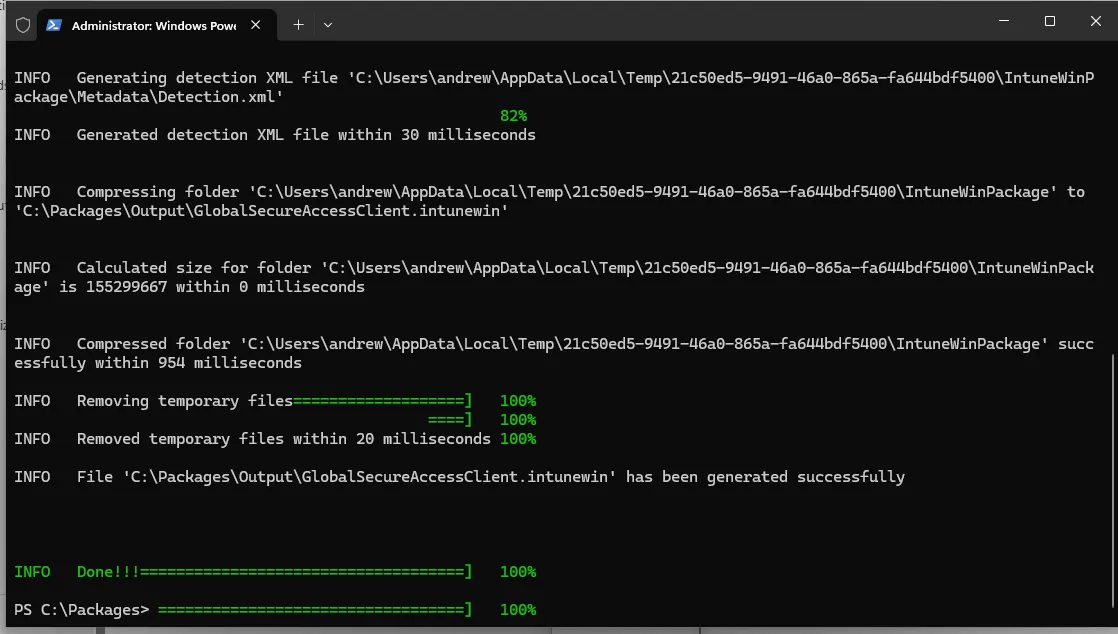Viewport: 1118px width, 634px height.
Task: Select the Administrator: Windows PowerShell tab
Action: pos(156,25)
